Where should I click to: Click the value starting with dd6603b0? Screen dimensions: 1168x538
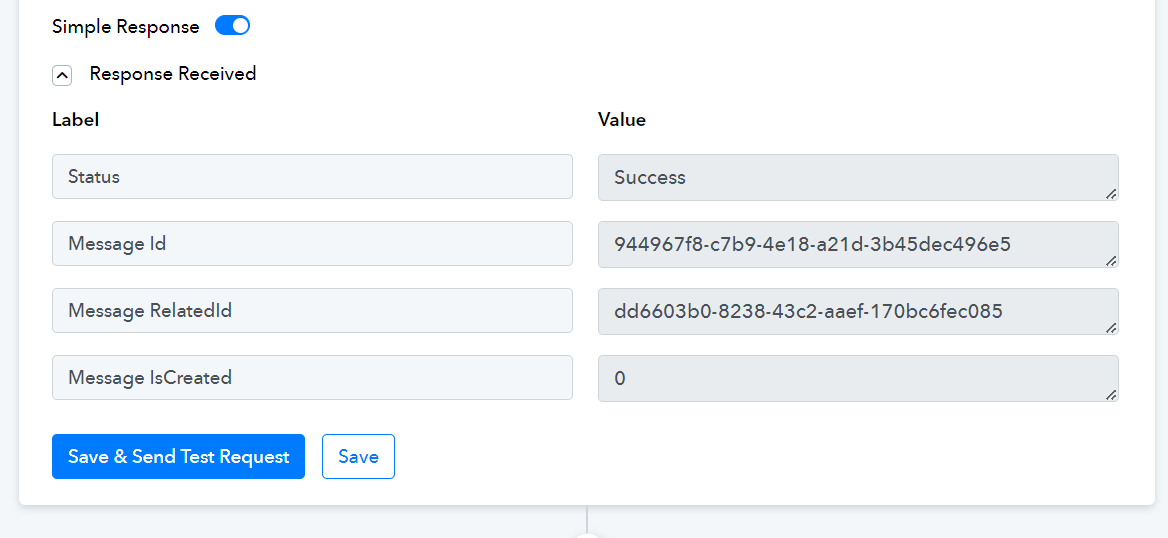[857, 311]
